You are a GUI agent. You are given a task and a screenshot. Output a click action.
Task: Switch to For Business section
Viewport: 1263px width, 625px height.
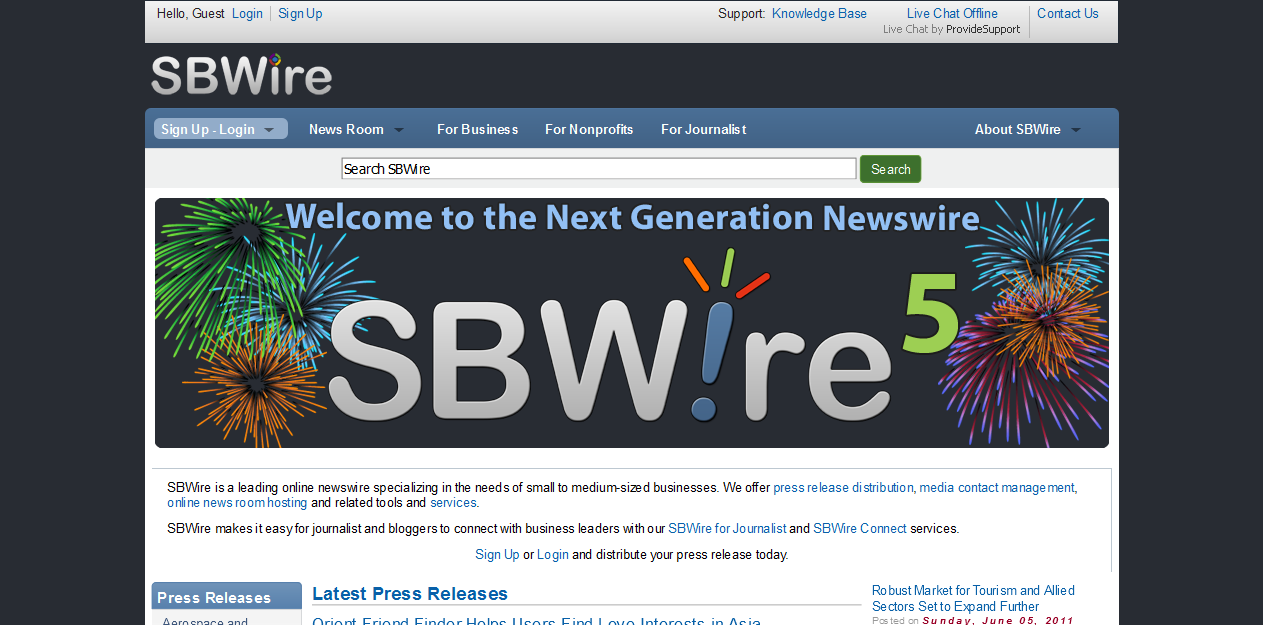(x=477, y=128)
